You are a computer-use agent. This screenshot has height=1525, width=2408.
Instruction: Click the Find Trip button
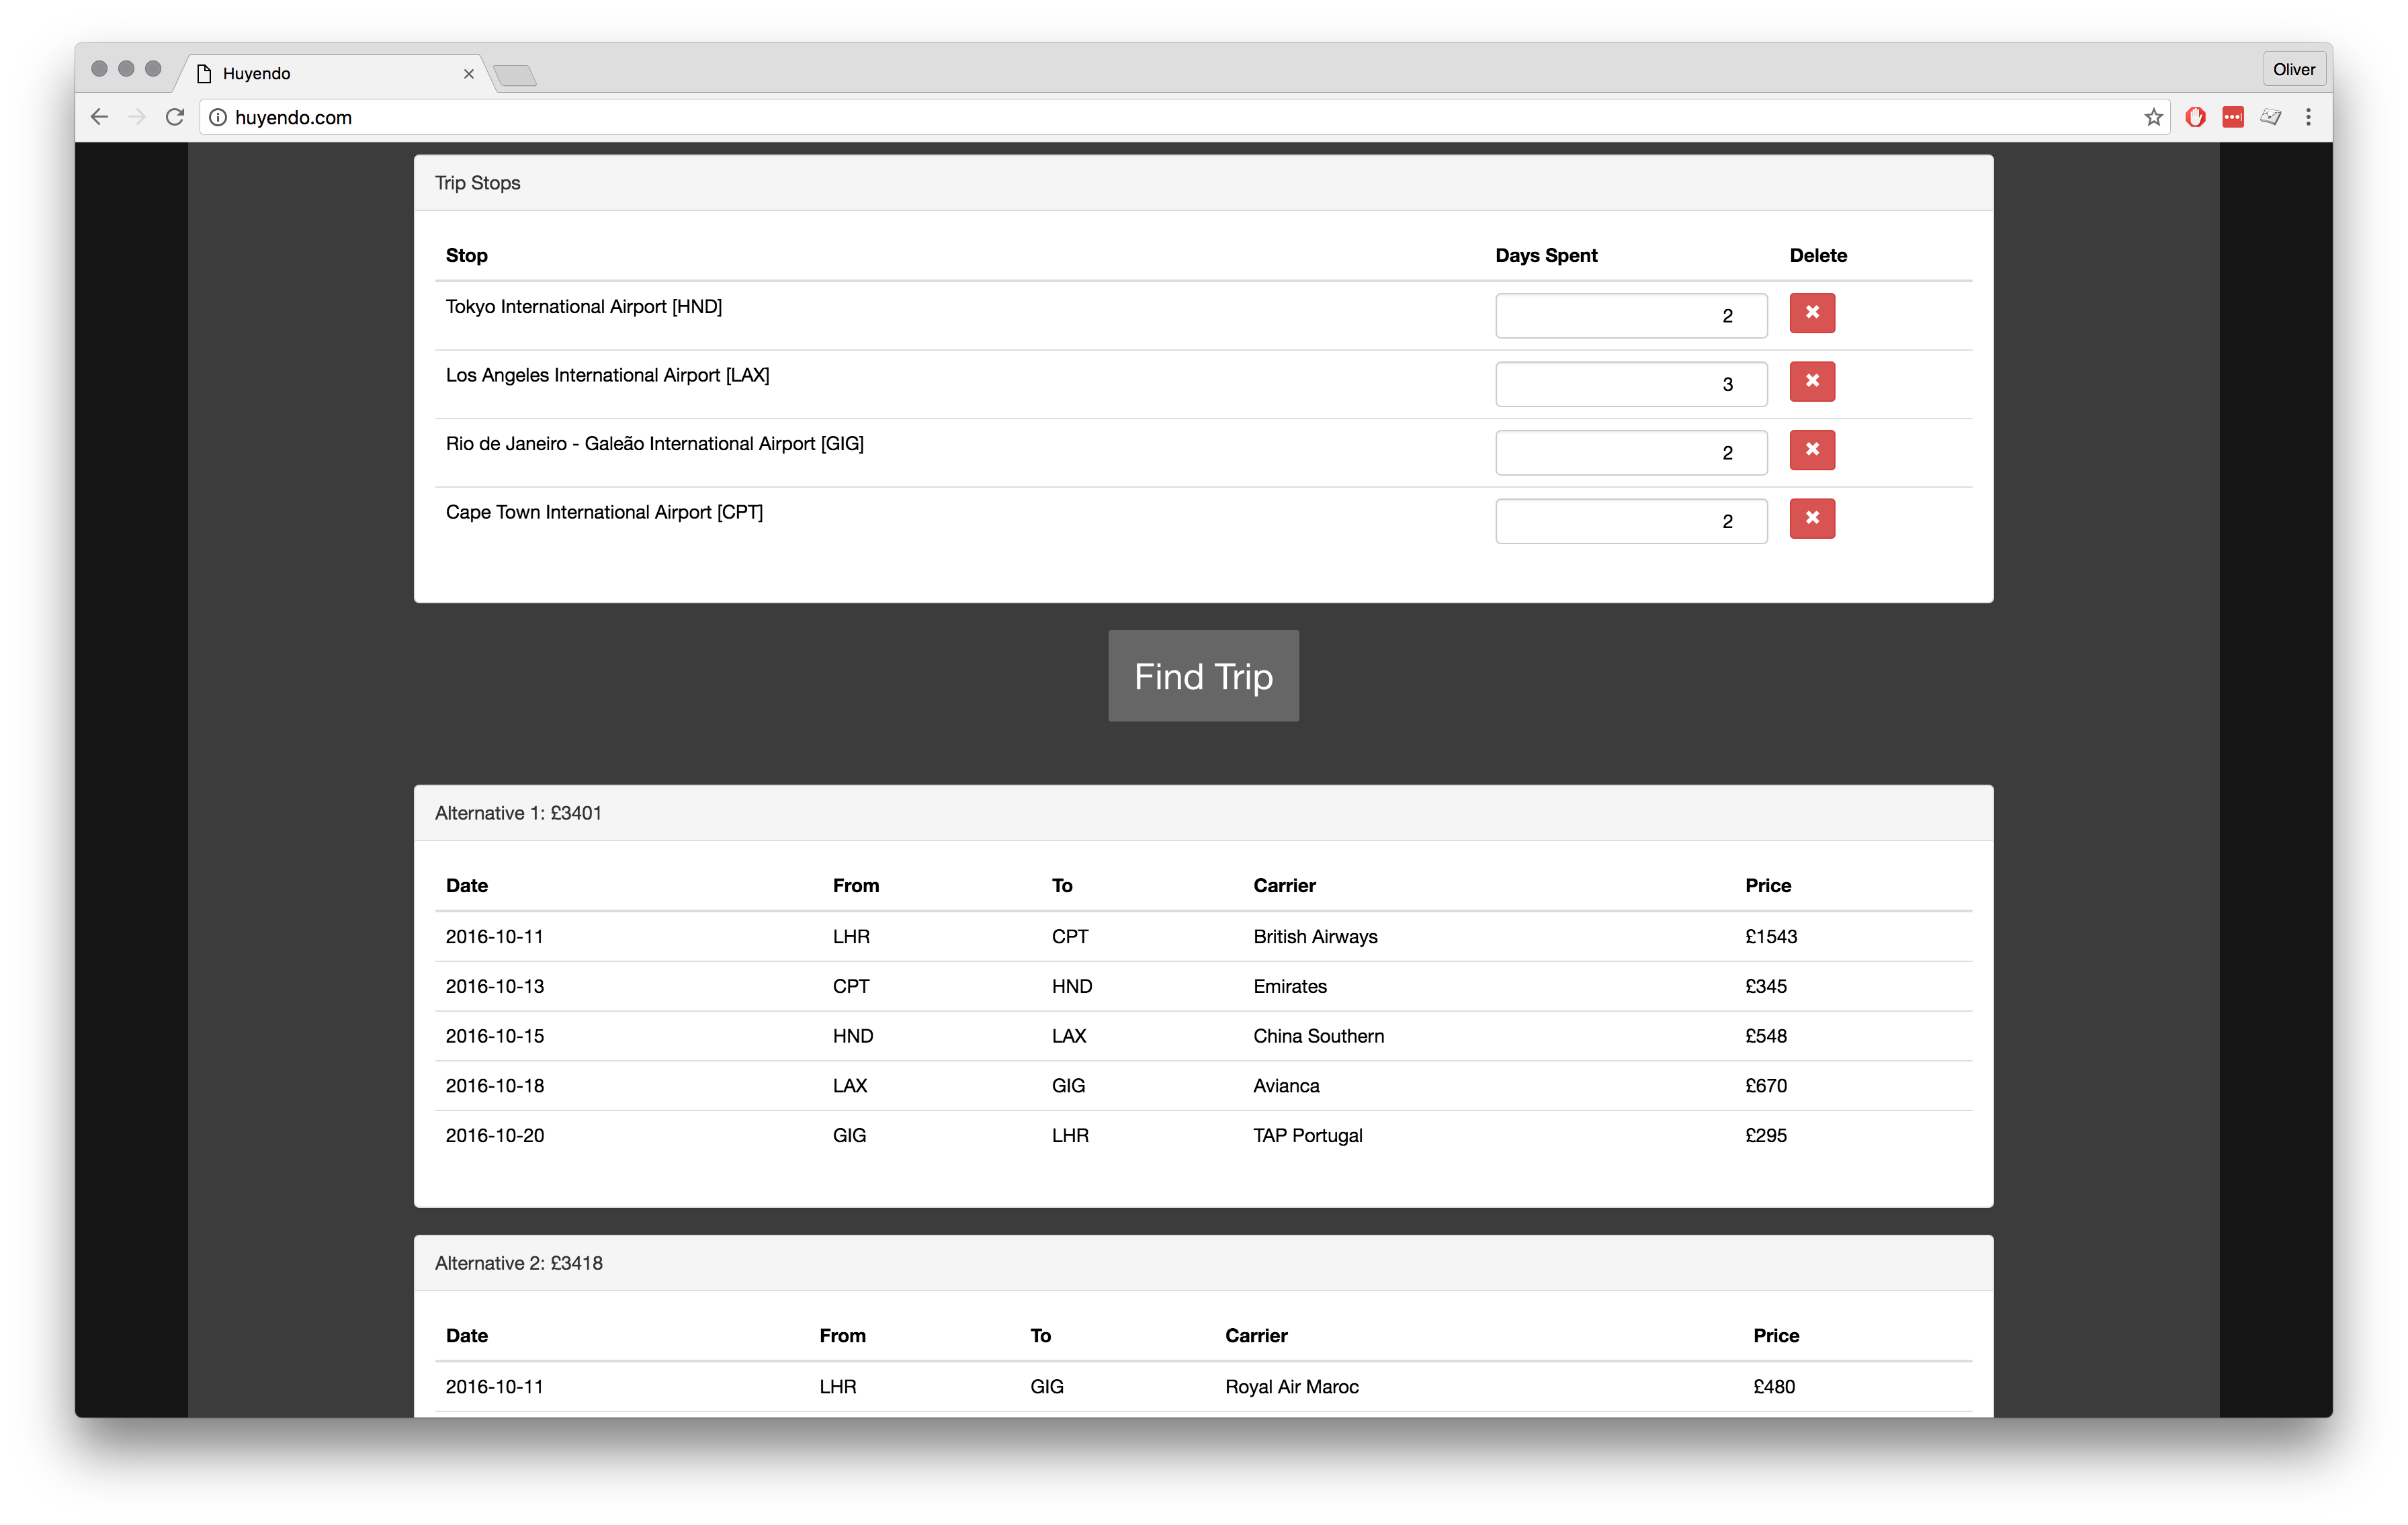pos(1203,676)
